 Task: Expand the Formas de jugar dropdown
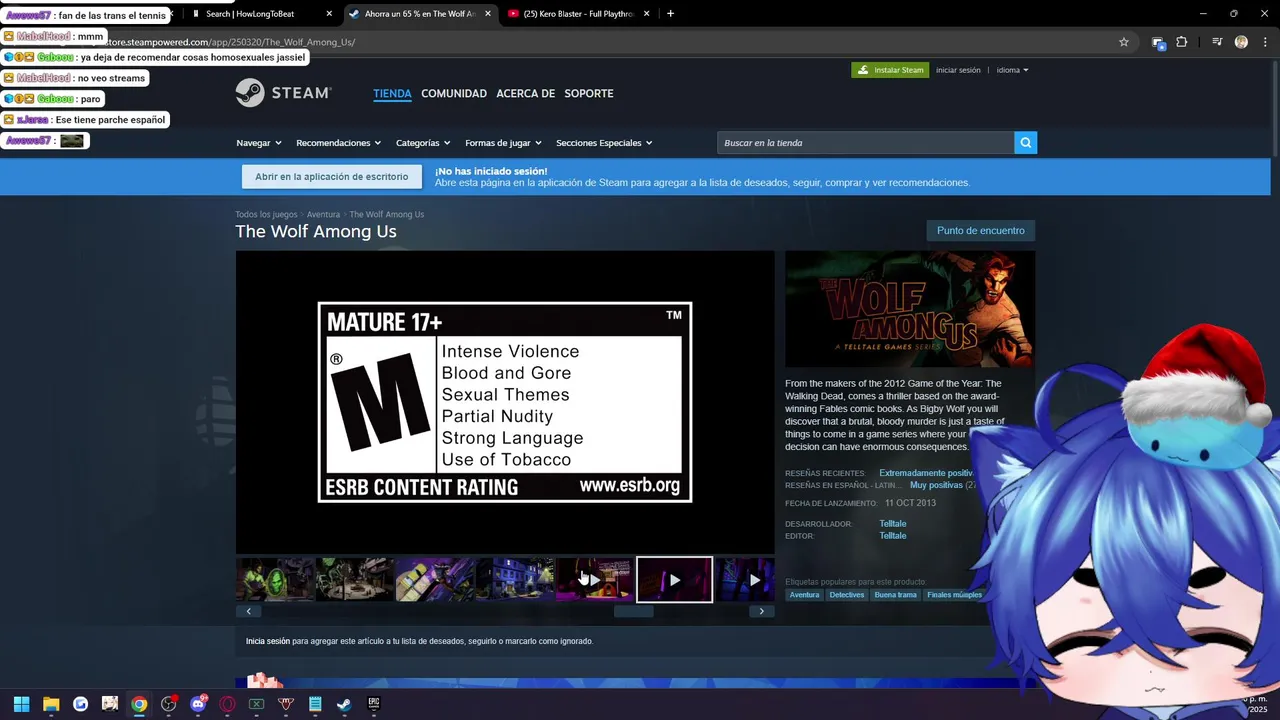pos(503,143)
